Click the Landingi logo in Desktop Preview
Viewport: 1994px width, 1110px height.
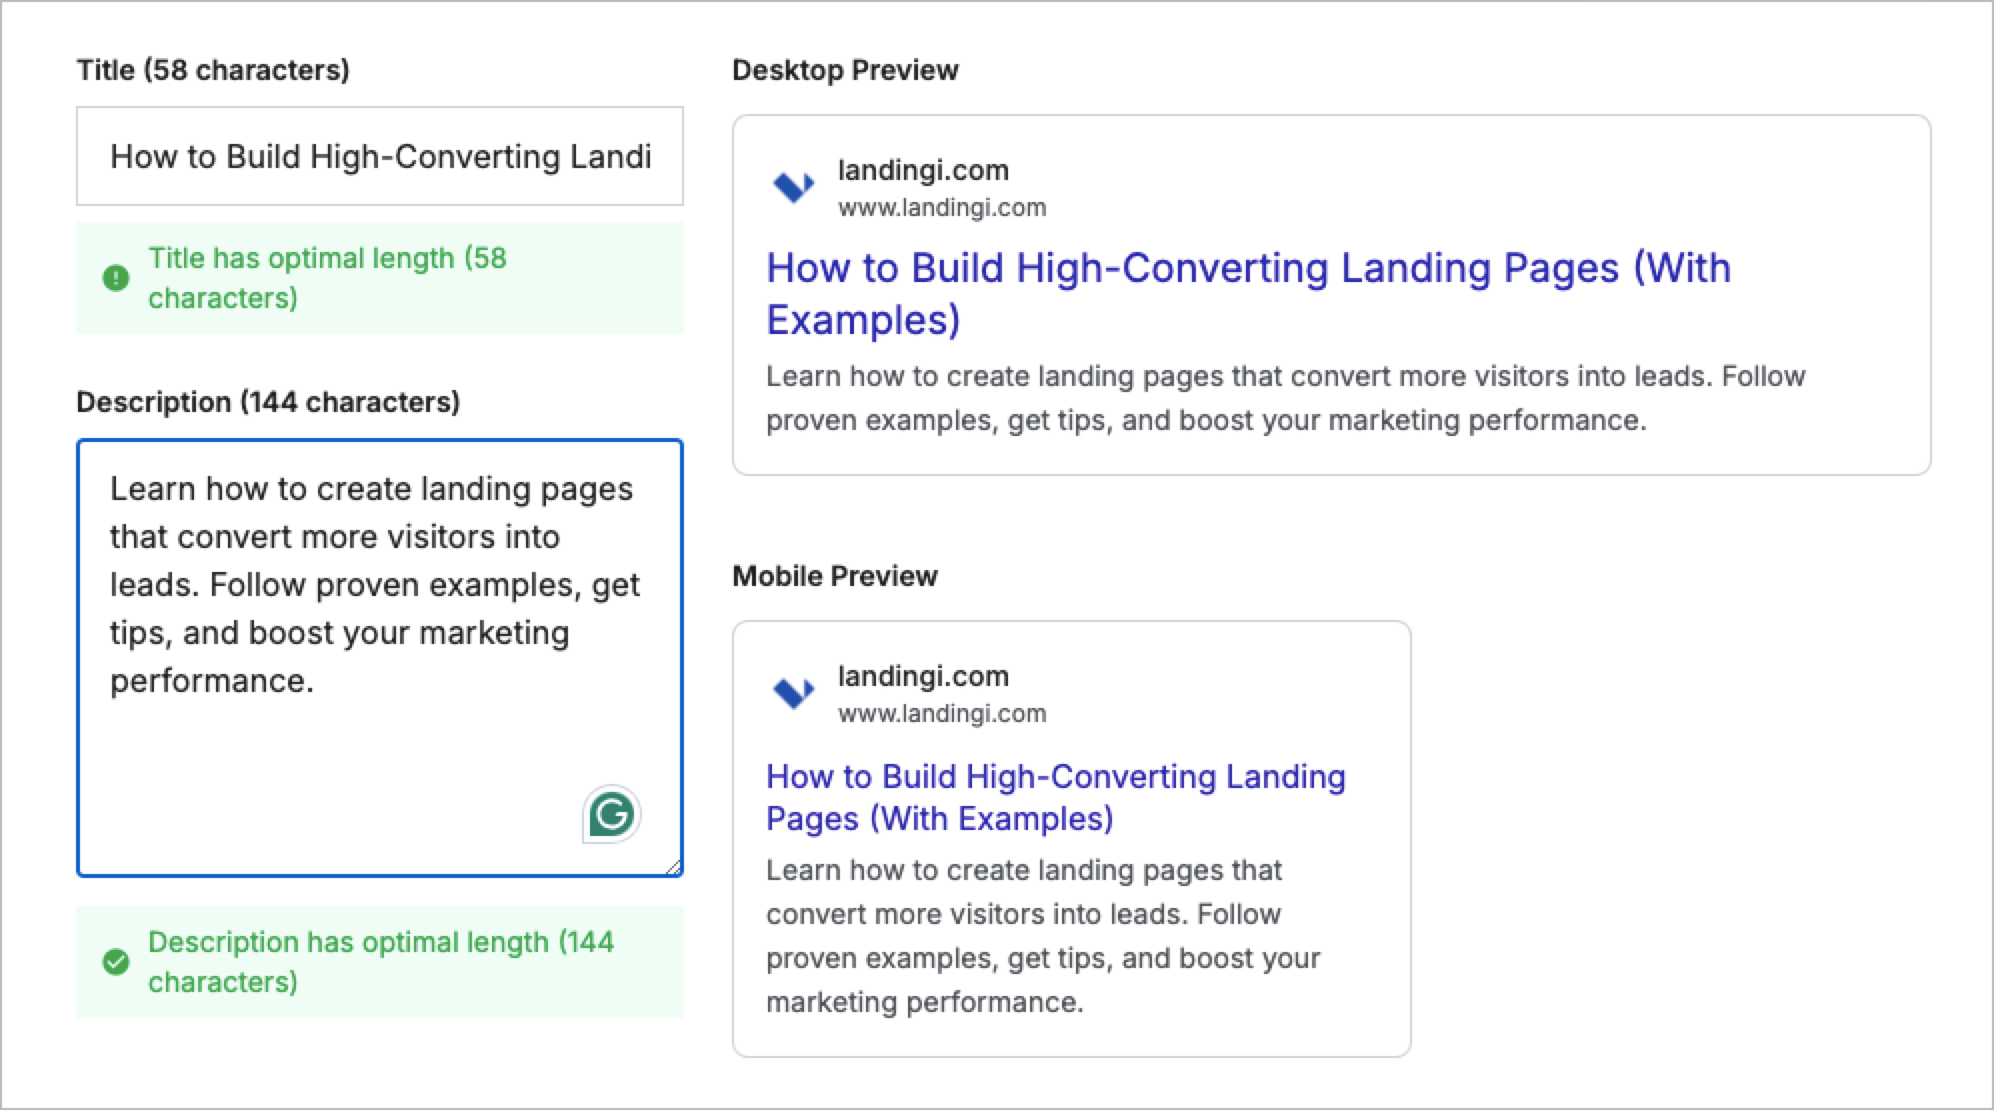coord(794,187)
